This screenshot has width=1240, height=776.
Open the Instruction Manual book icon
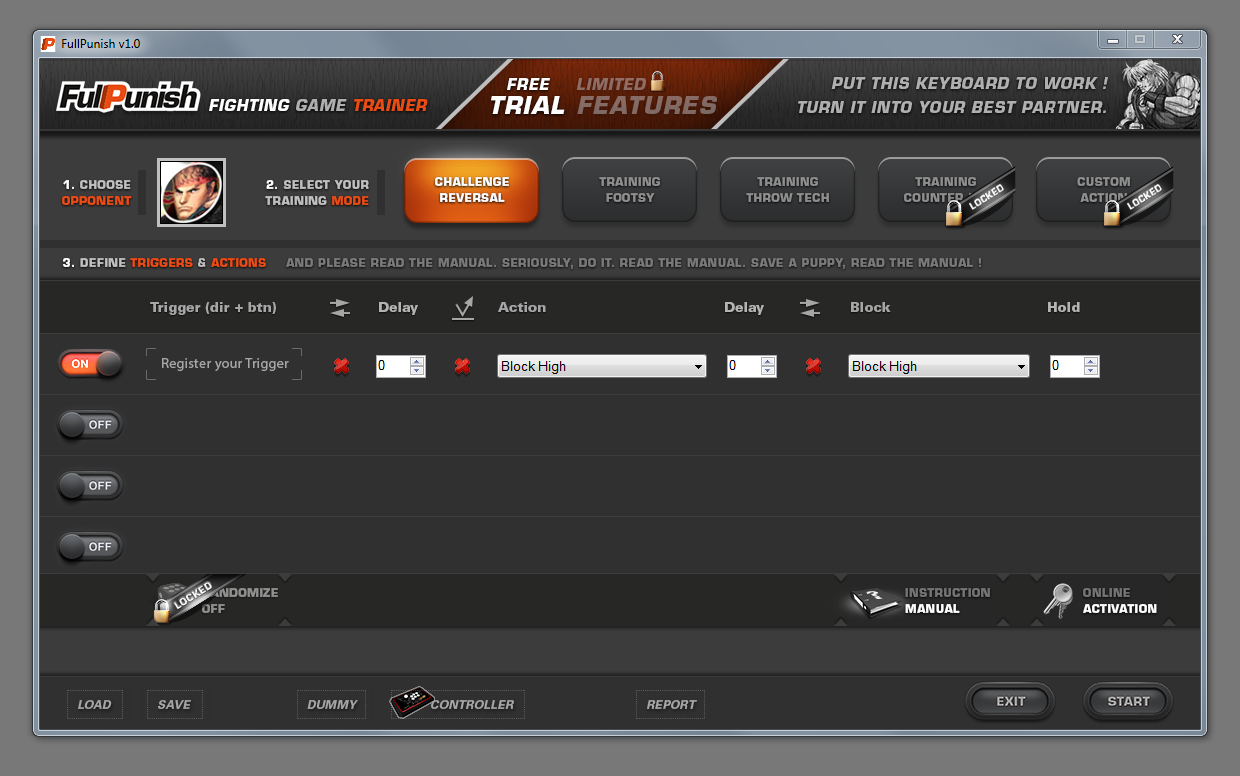[x=872, y=601]
